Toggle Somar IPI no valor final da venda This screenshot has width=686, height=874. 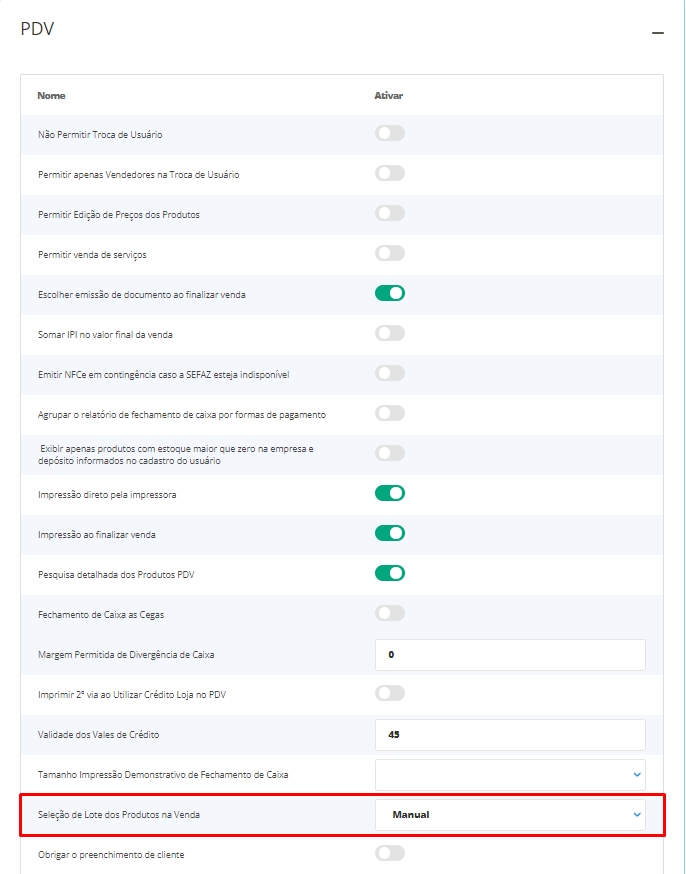pyautogui.click(x=390, y=333)
